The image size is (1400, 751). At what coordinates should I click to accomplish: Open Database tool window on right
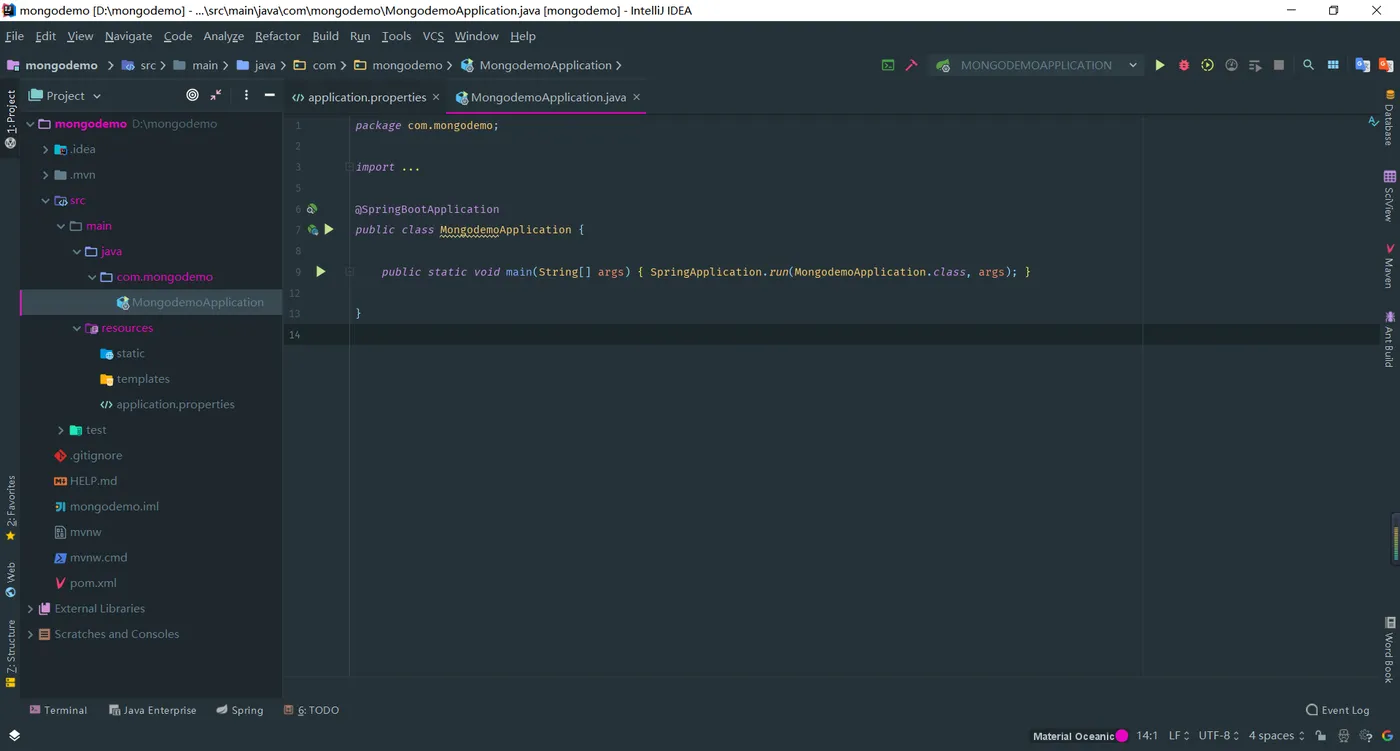pos(1389,118)
